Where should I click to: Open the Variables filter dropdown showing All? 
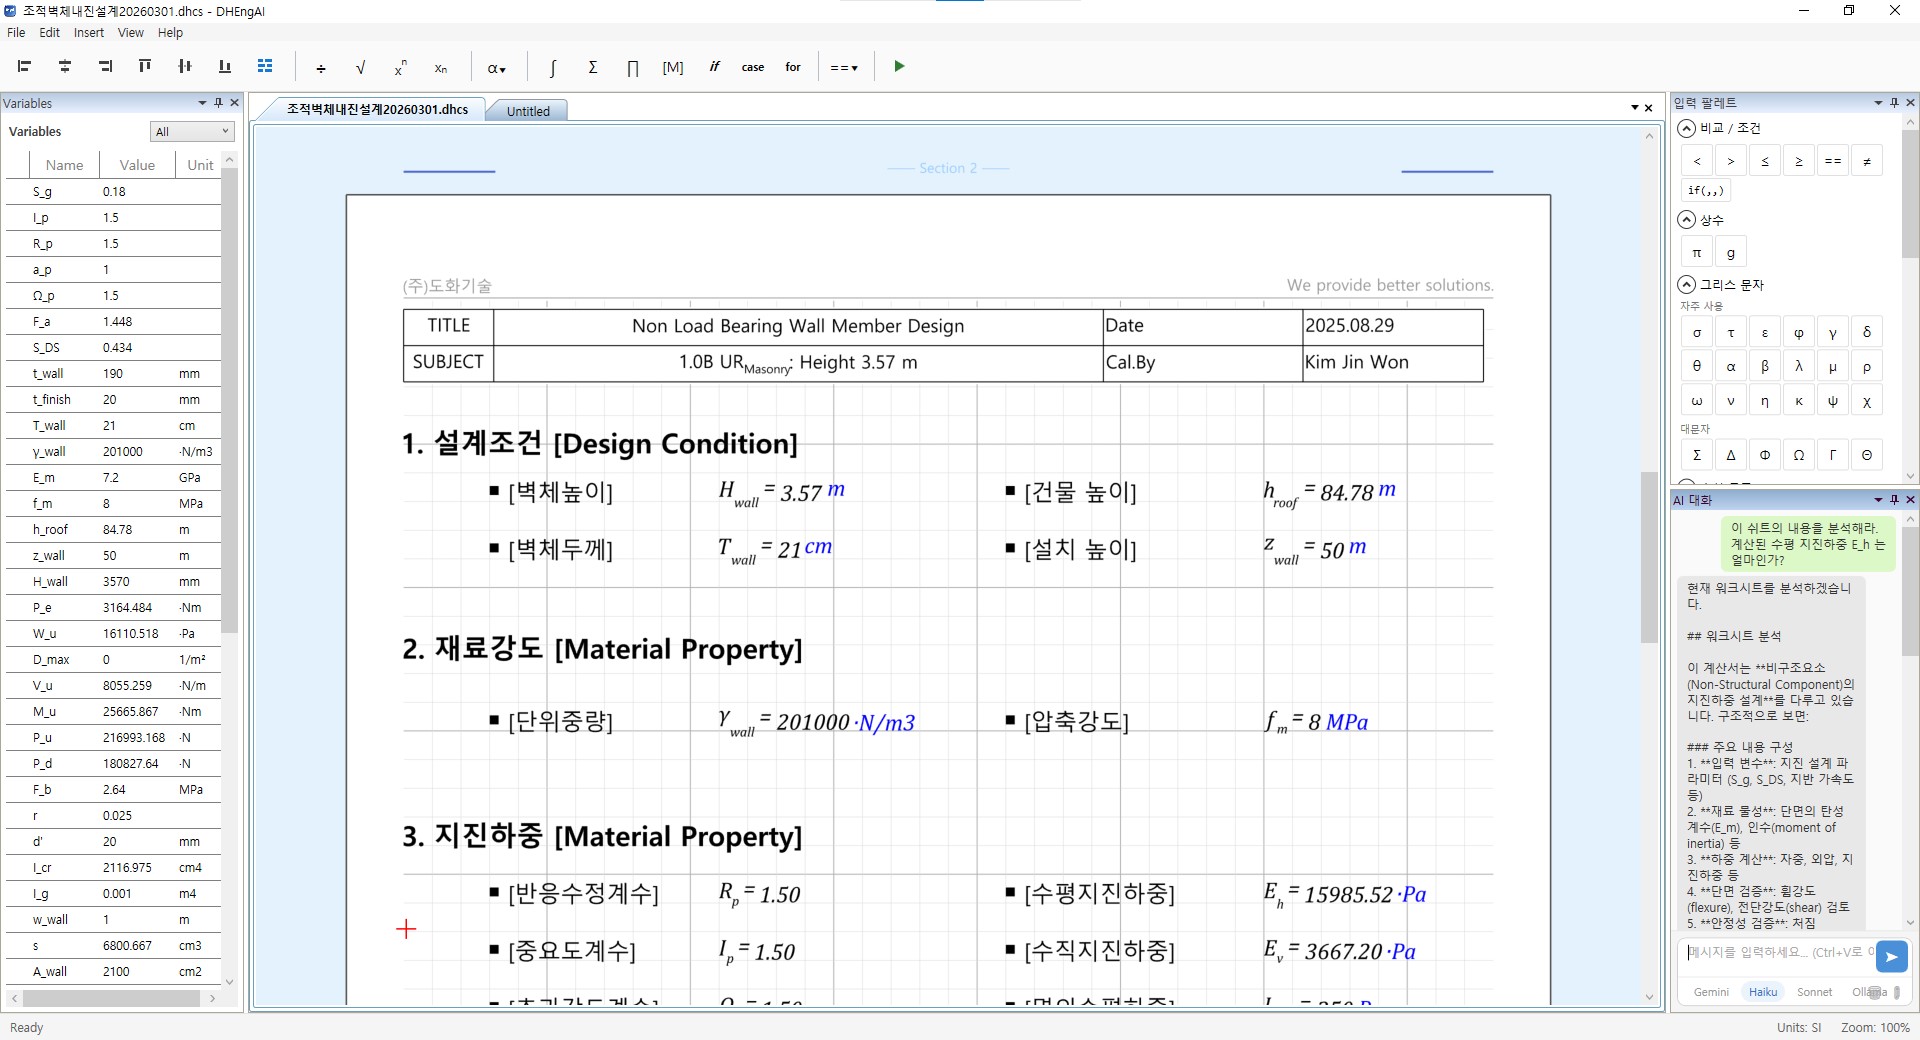tap(192, 132)
